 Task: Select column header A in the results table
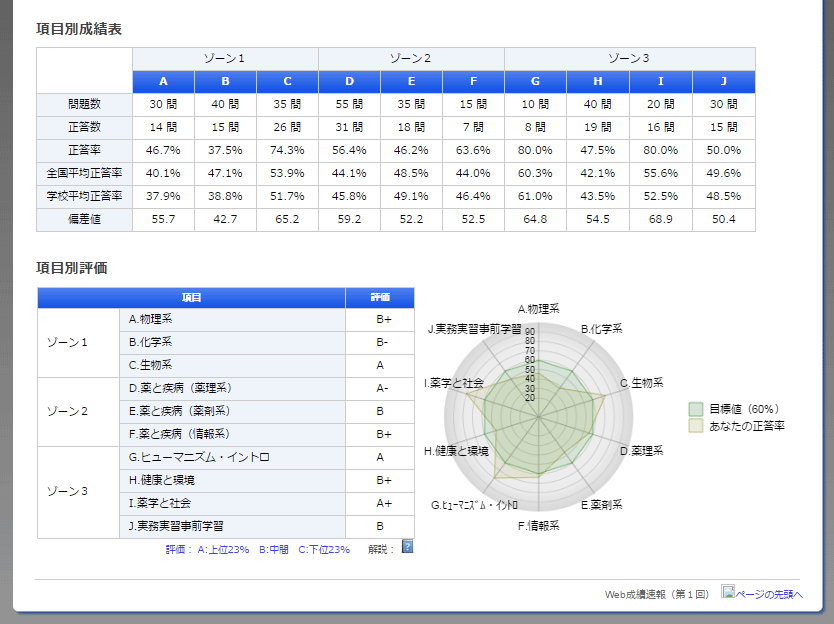click(163, 82)
